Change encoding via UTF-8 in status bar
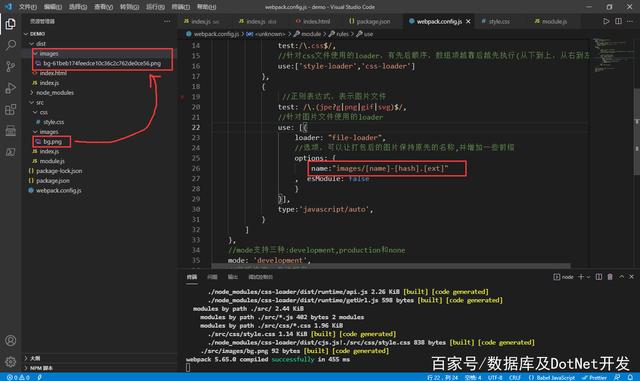The image size is (640, 381). click(x=495, y=377)
